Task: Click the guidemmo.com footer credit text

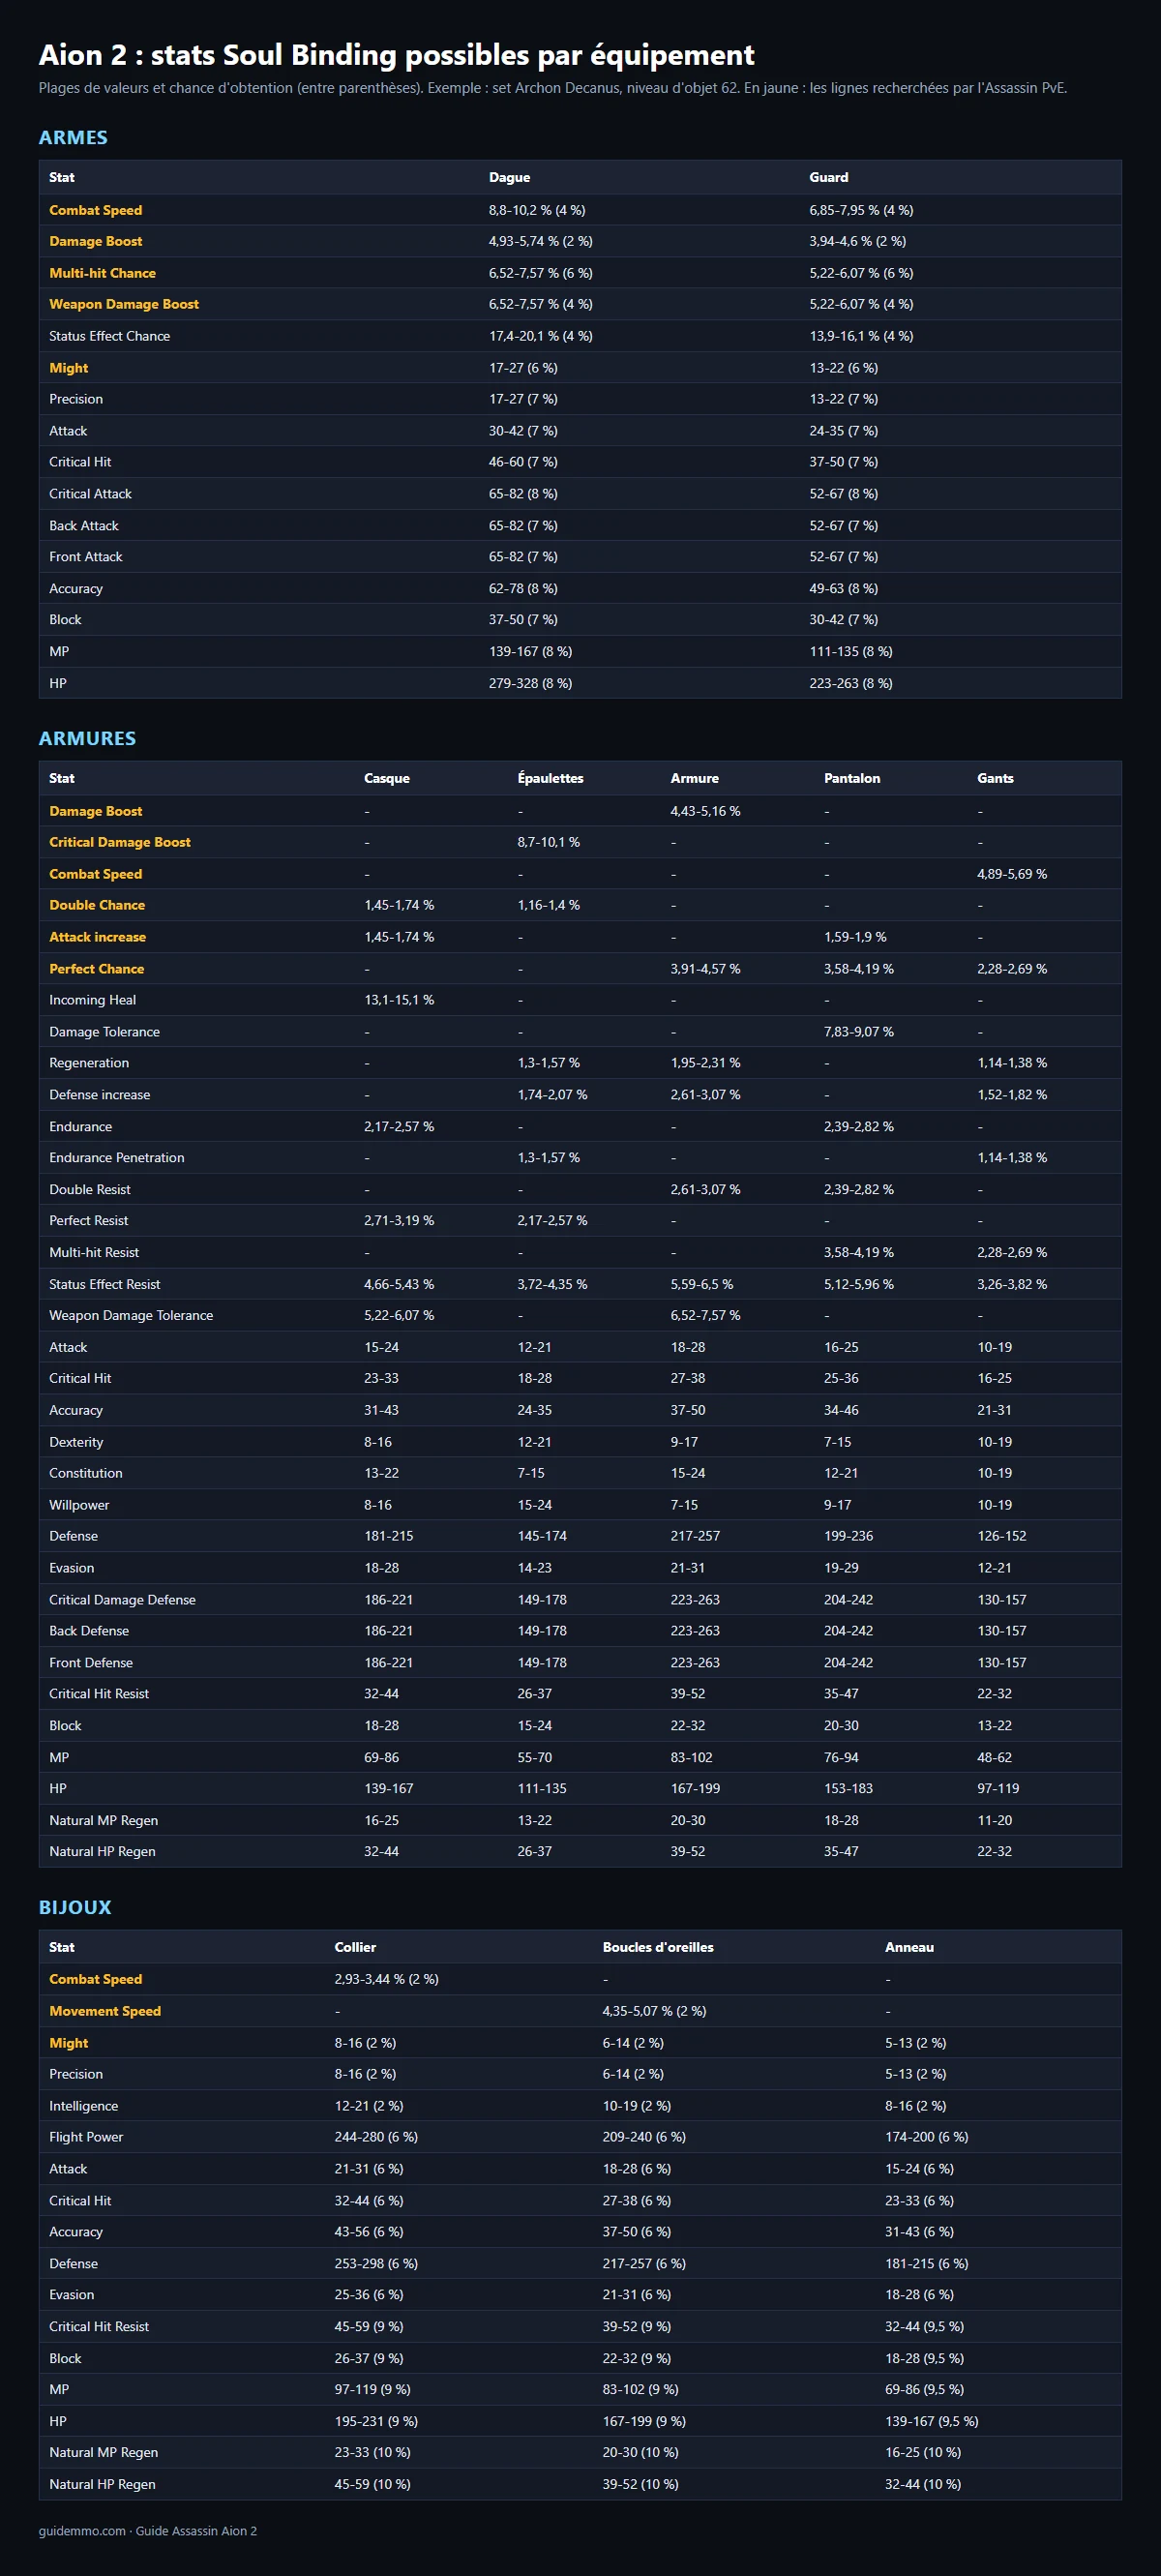Action: [148, 2531]
